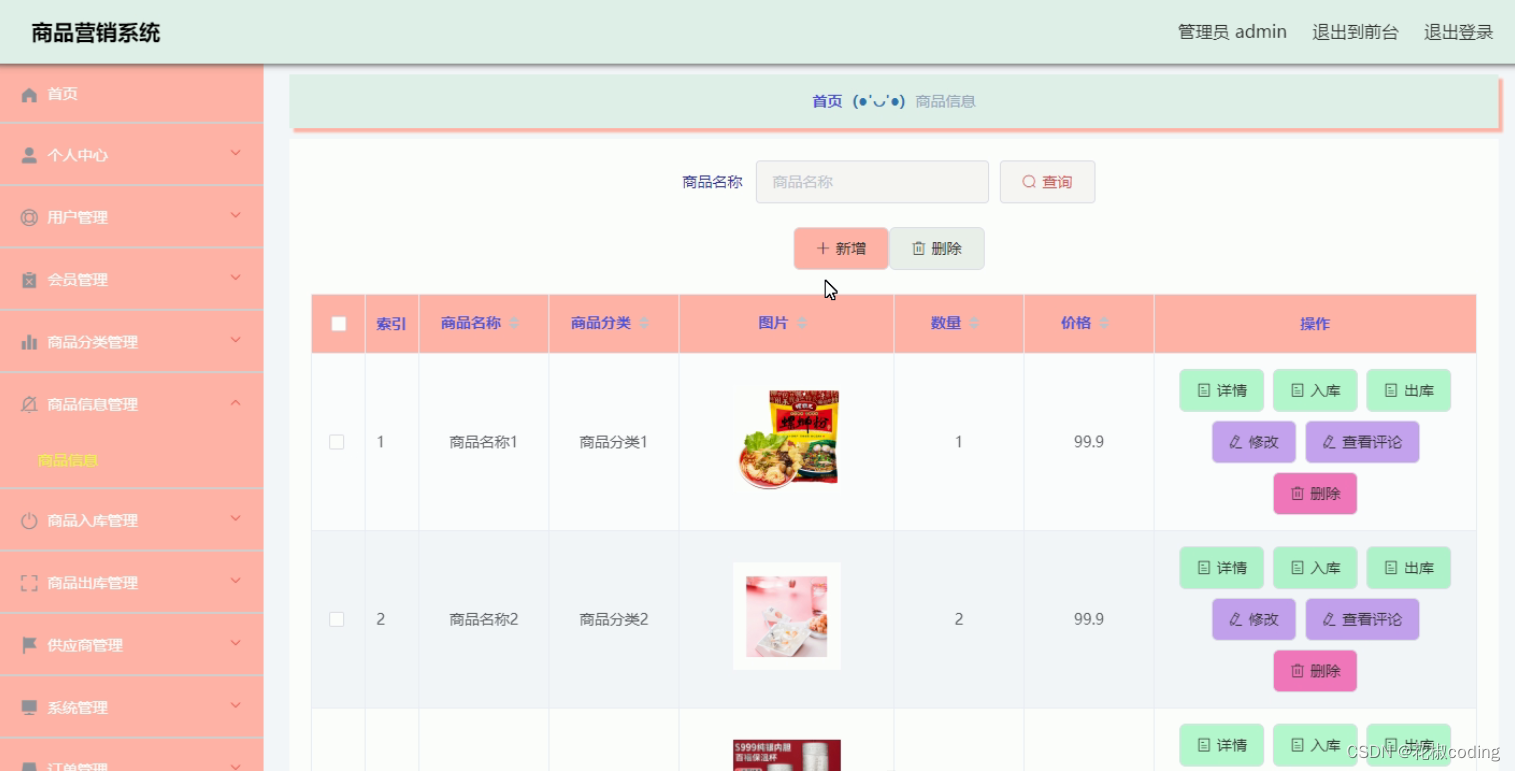Click inside the 商品名称 search input field

871,181
